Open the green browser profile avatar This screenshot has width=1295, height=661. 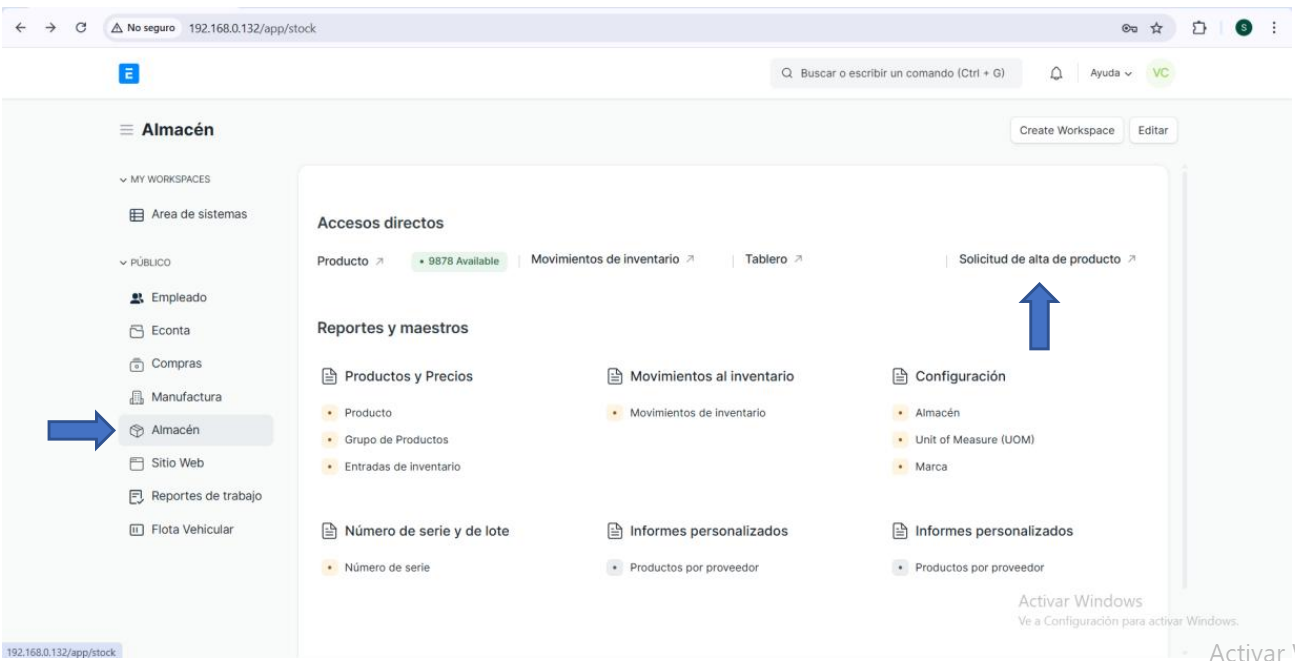[1246, 28]
